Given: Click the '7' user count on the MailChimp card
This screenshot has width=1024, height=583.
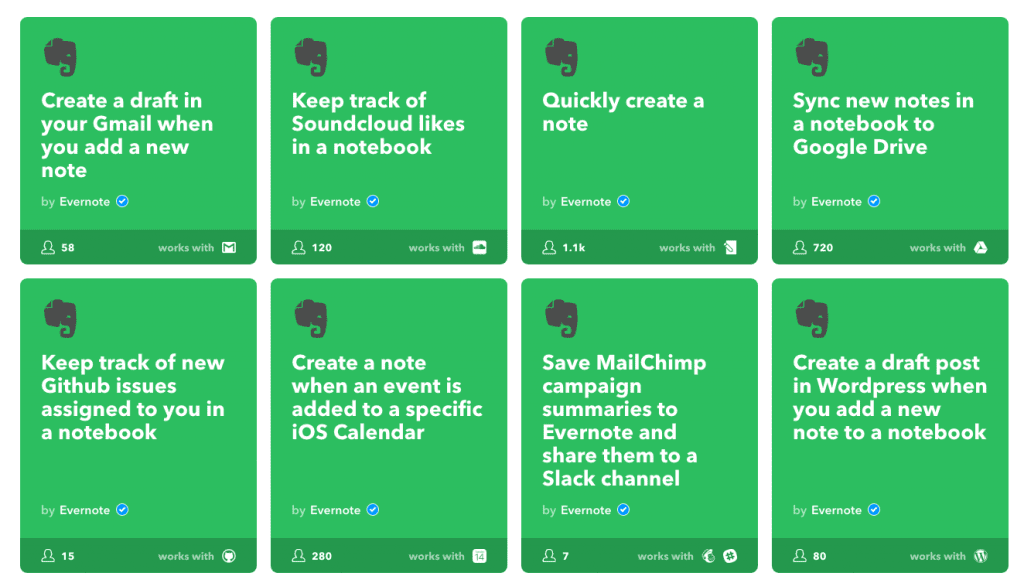Looking at the screenshot, I should pyautogui.click(x=566, y=556).
